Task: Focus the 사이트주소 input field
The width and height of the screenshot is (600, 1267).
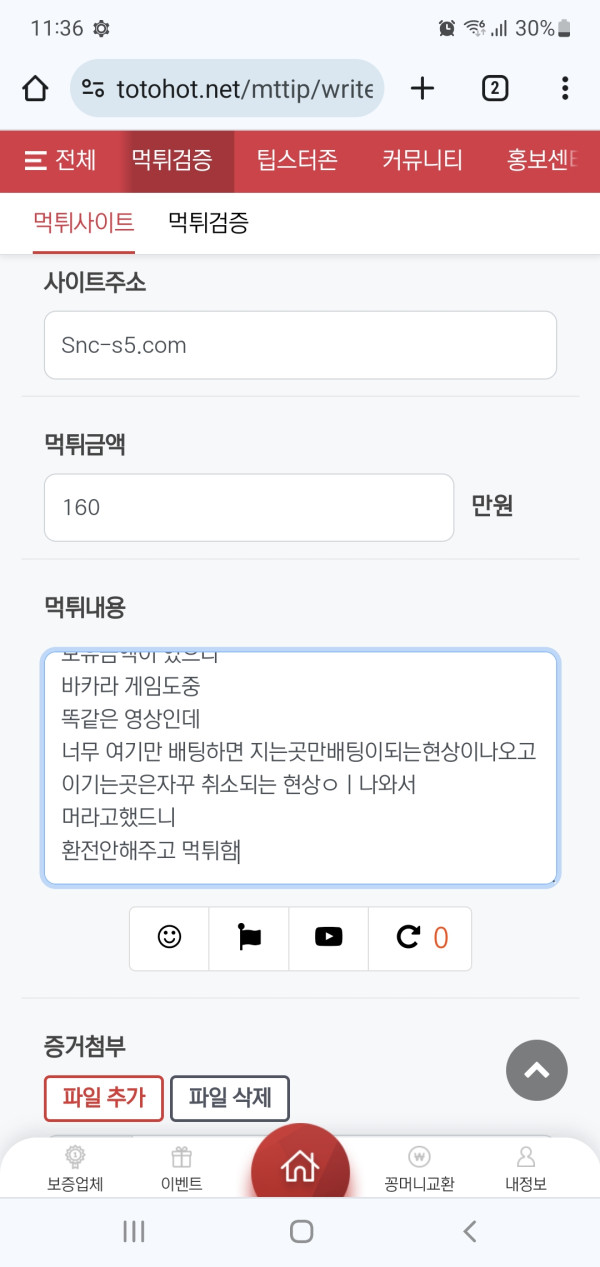Action: point(300,345)
